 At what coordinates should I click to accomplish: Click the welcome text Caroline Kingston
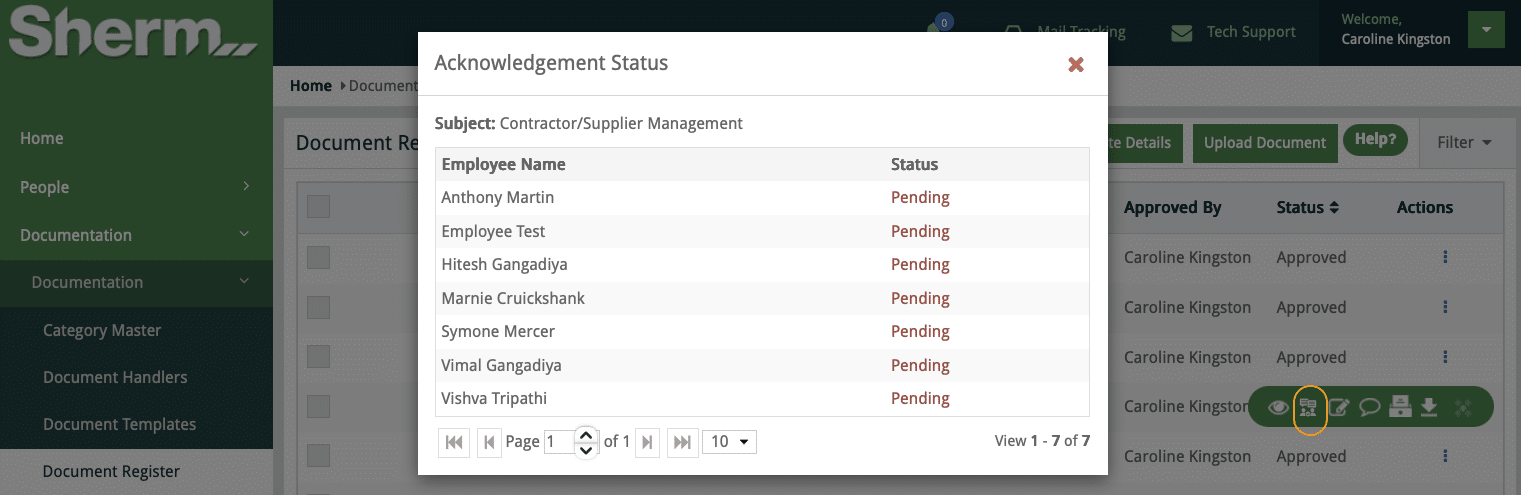(x=1396, y=39)
